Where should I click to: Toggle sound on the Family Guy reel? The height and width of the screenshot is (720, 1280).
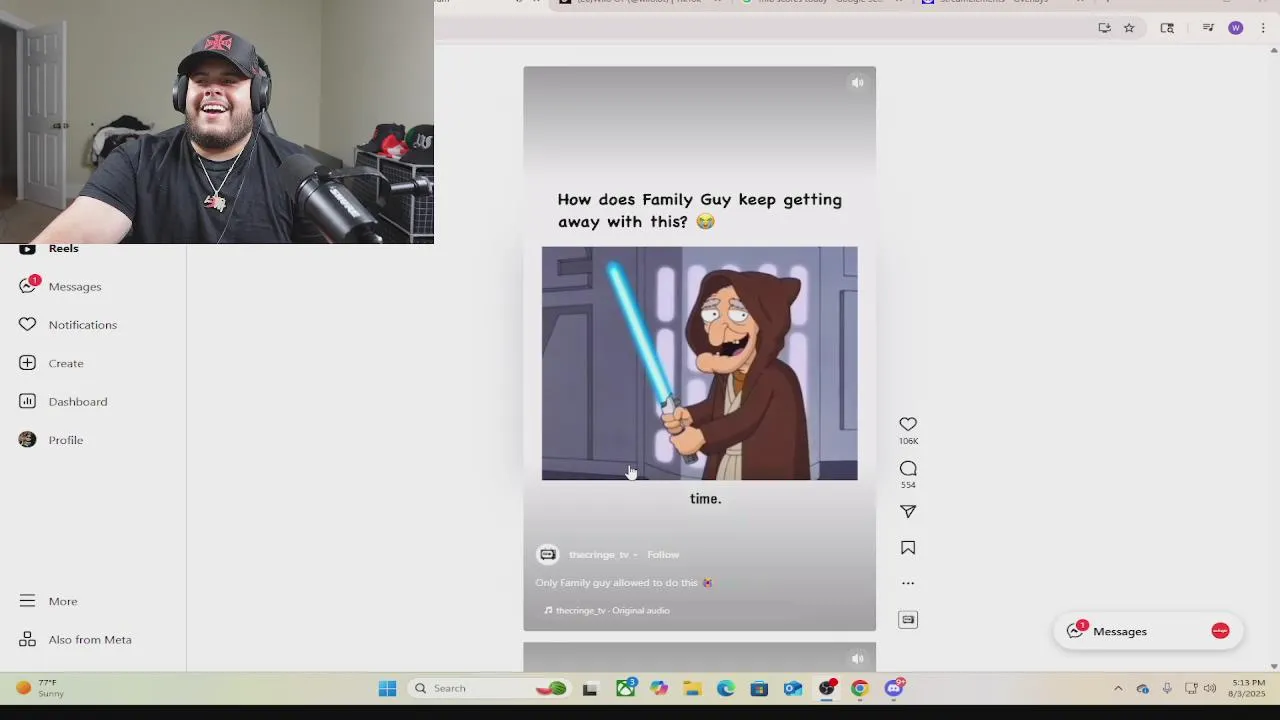(x=857, y=83)
